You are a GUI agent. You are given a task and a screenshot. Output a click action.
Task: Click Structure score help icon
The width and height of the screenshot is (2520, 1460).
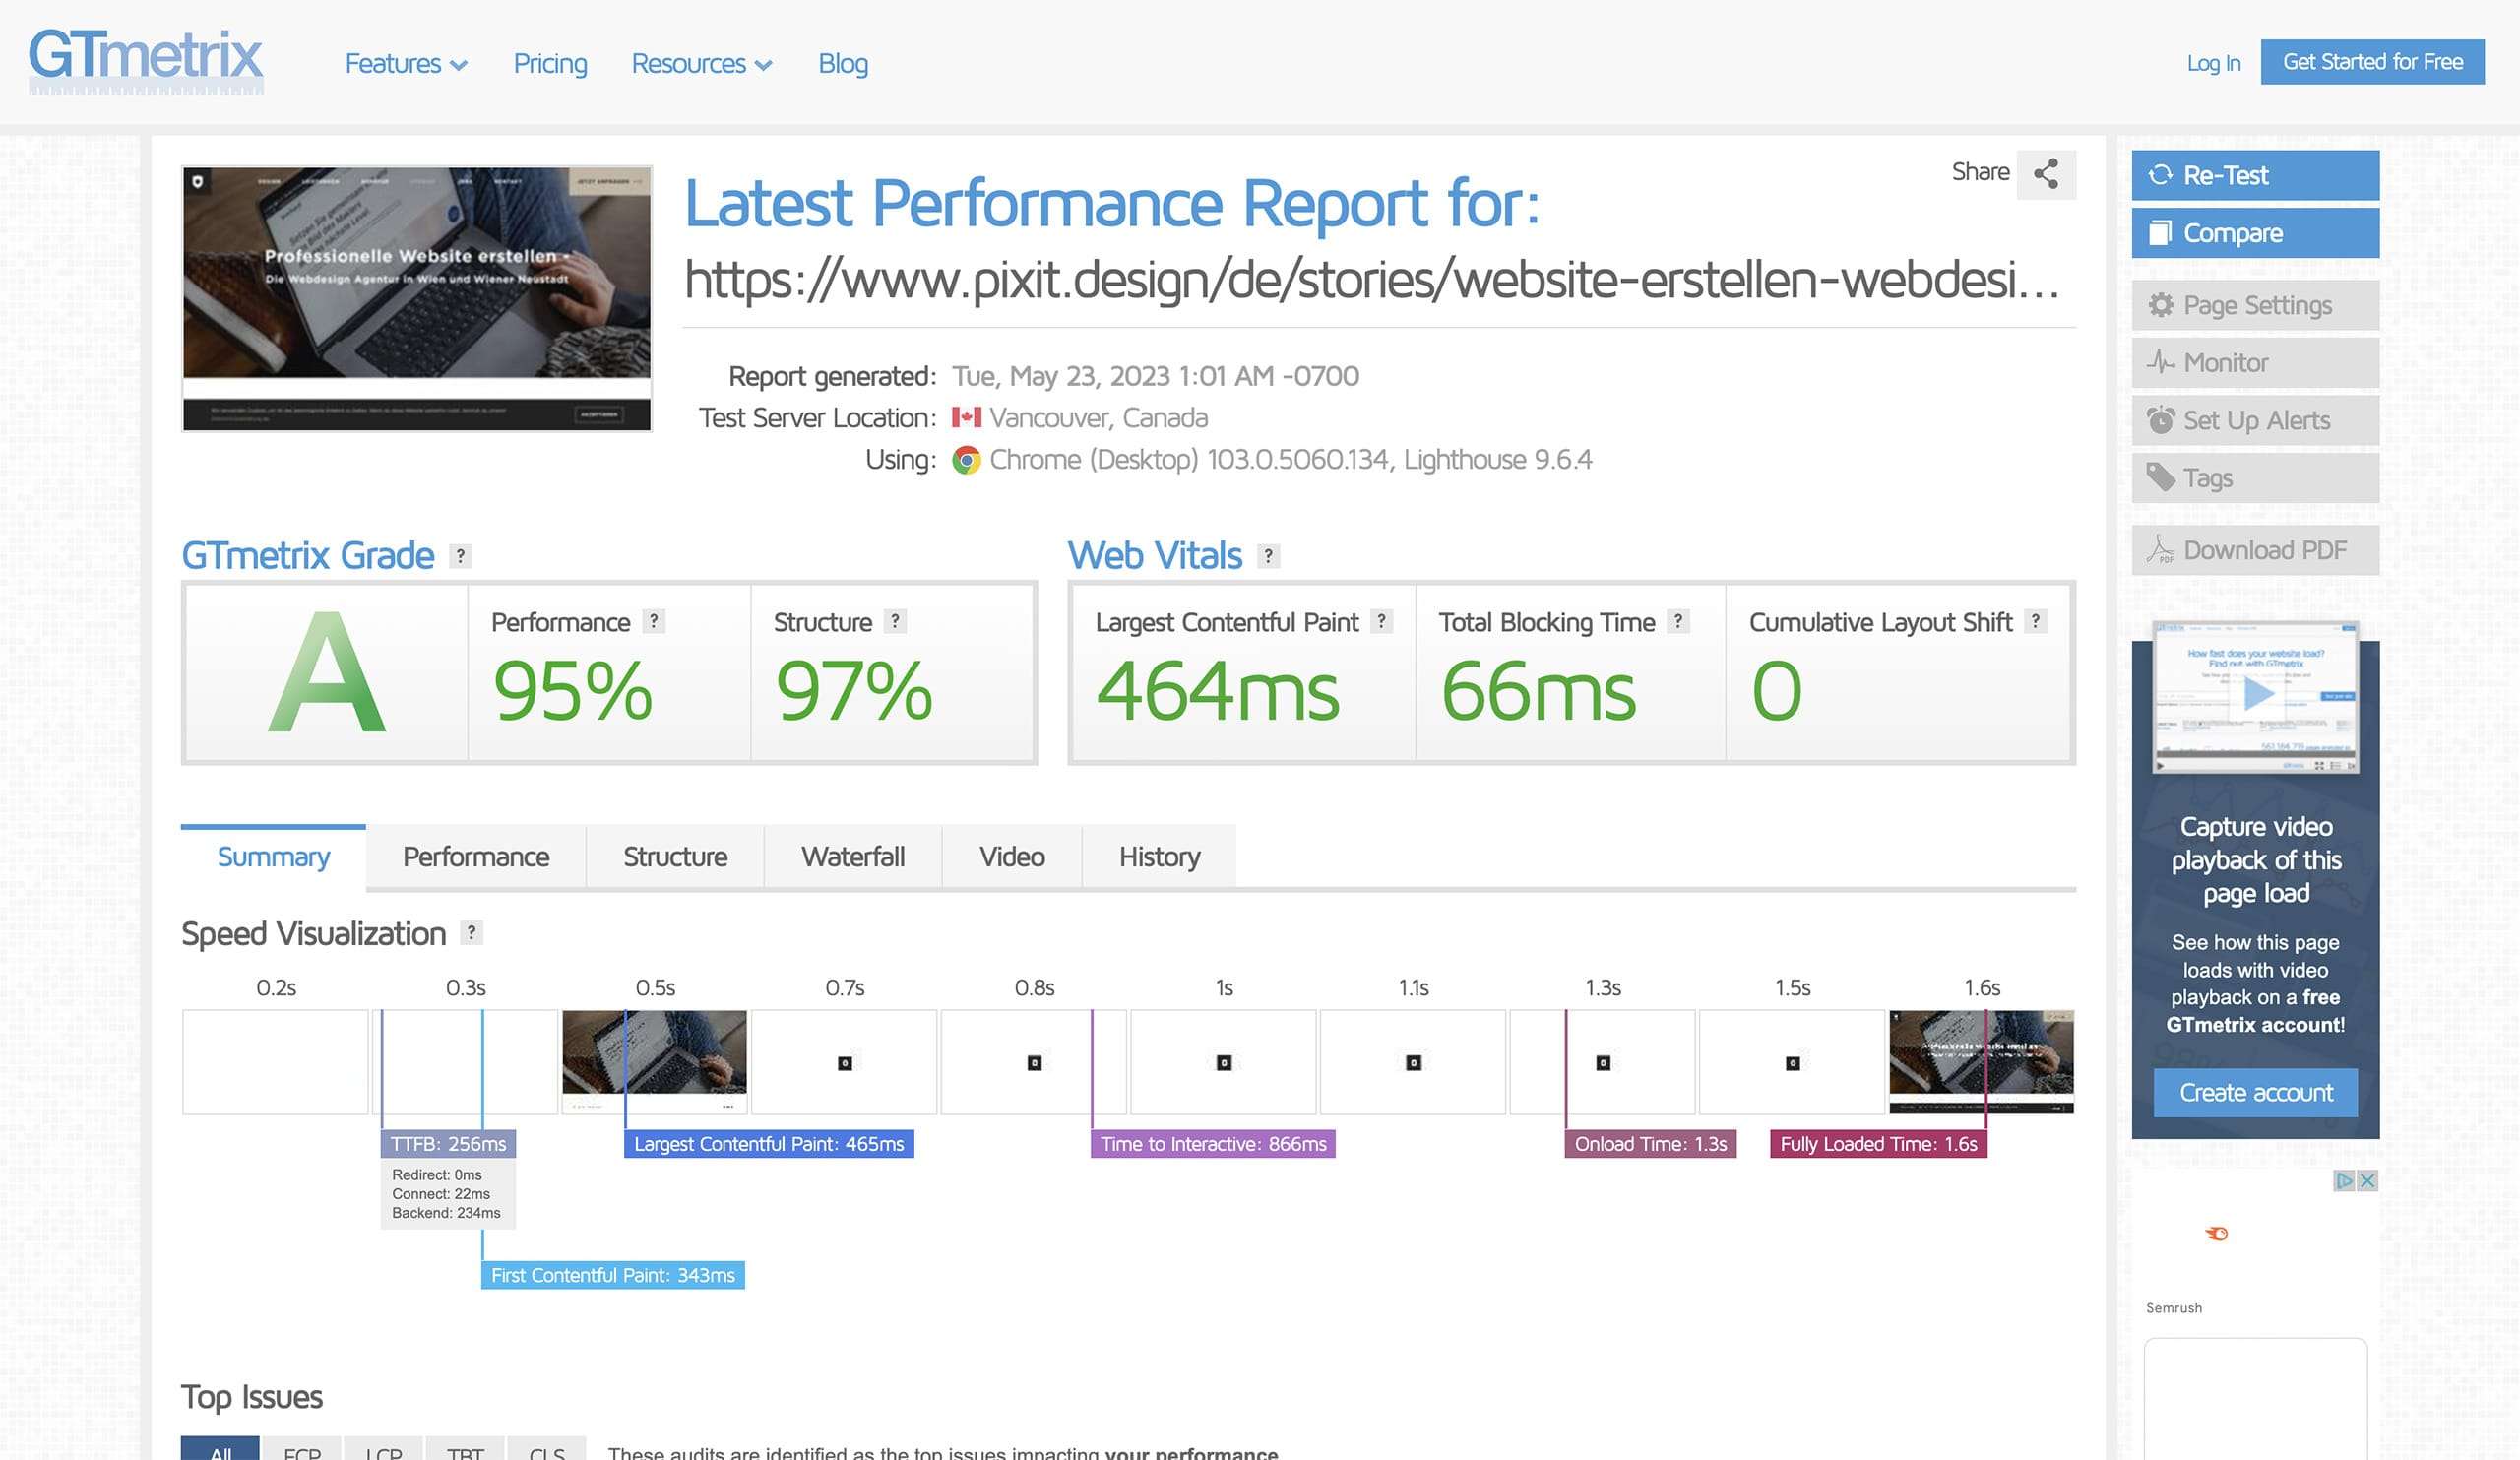tap(895, 621)
